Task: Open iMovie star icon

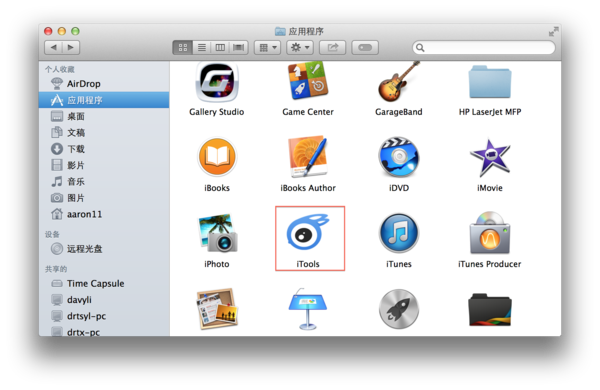Action: (490, 158)
